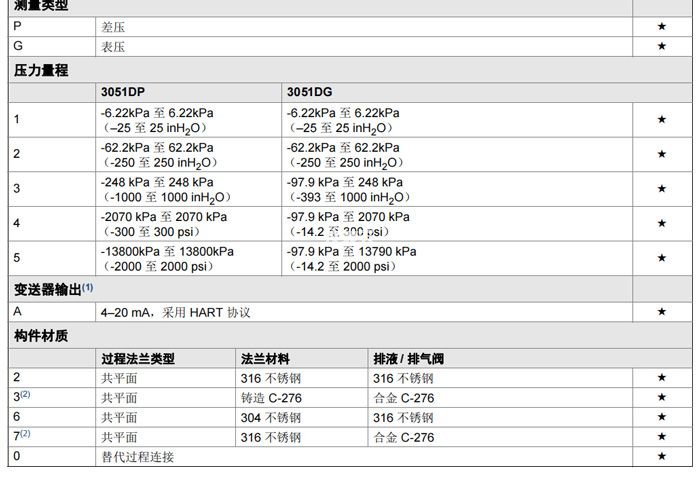Select the cell -2070 kPa 至 2070 kPa
This screenshot has height=478, width=700.
tap(188, 224)
